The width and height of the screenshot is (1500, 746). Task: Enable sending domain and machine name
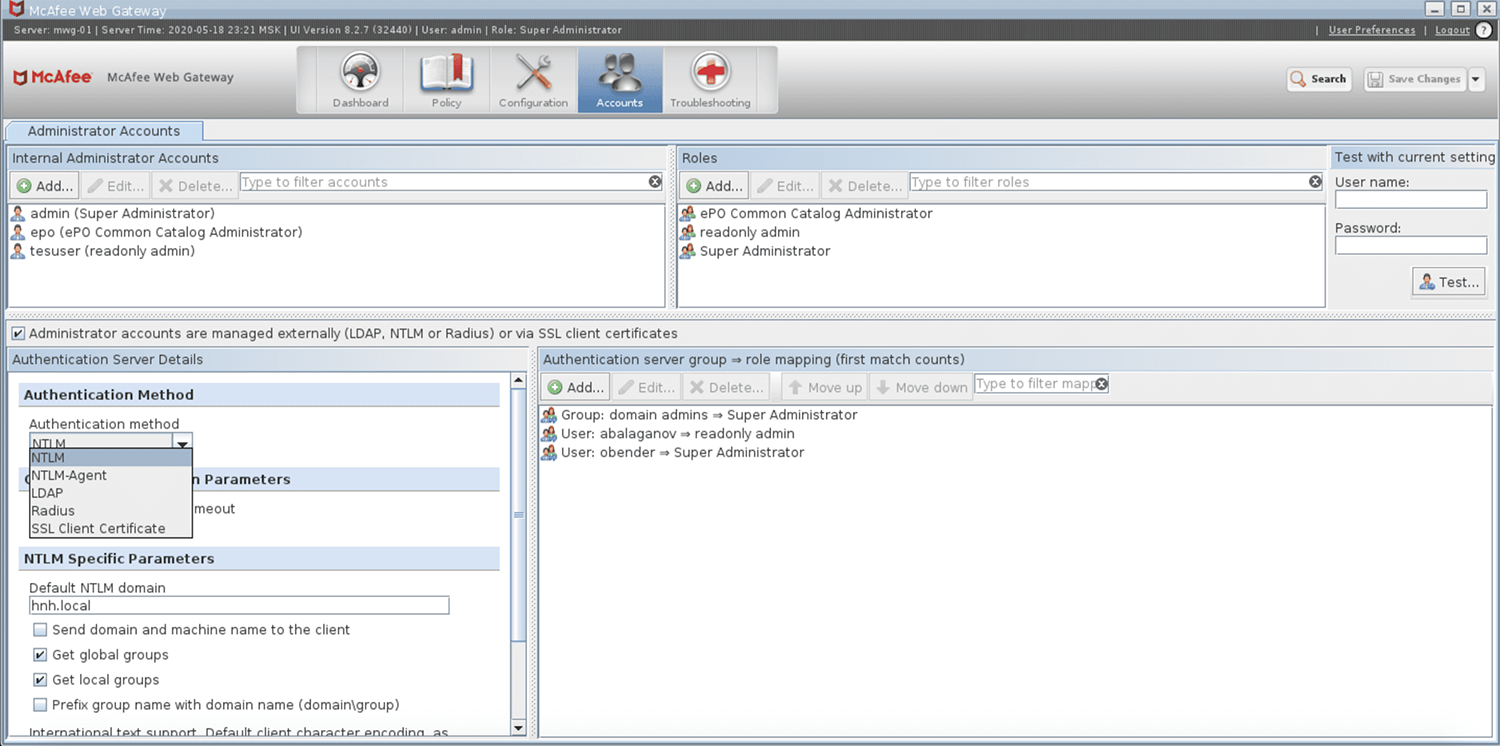(40, 630)
